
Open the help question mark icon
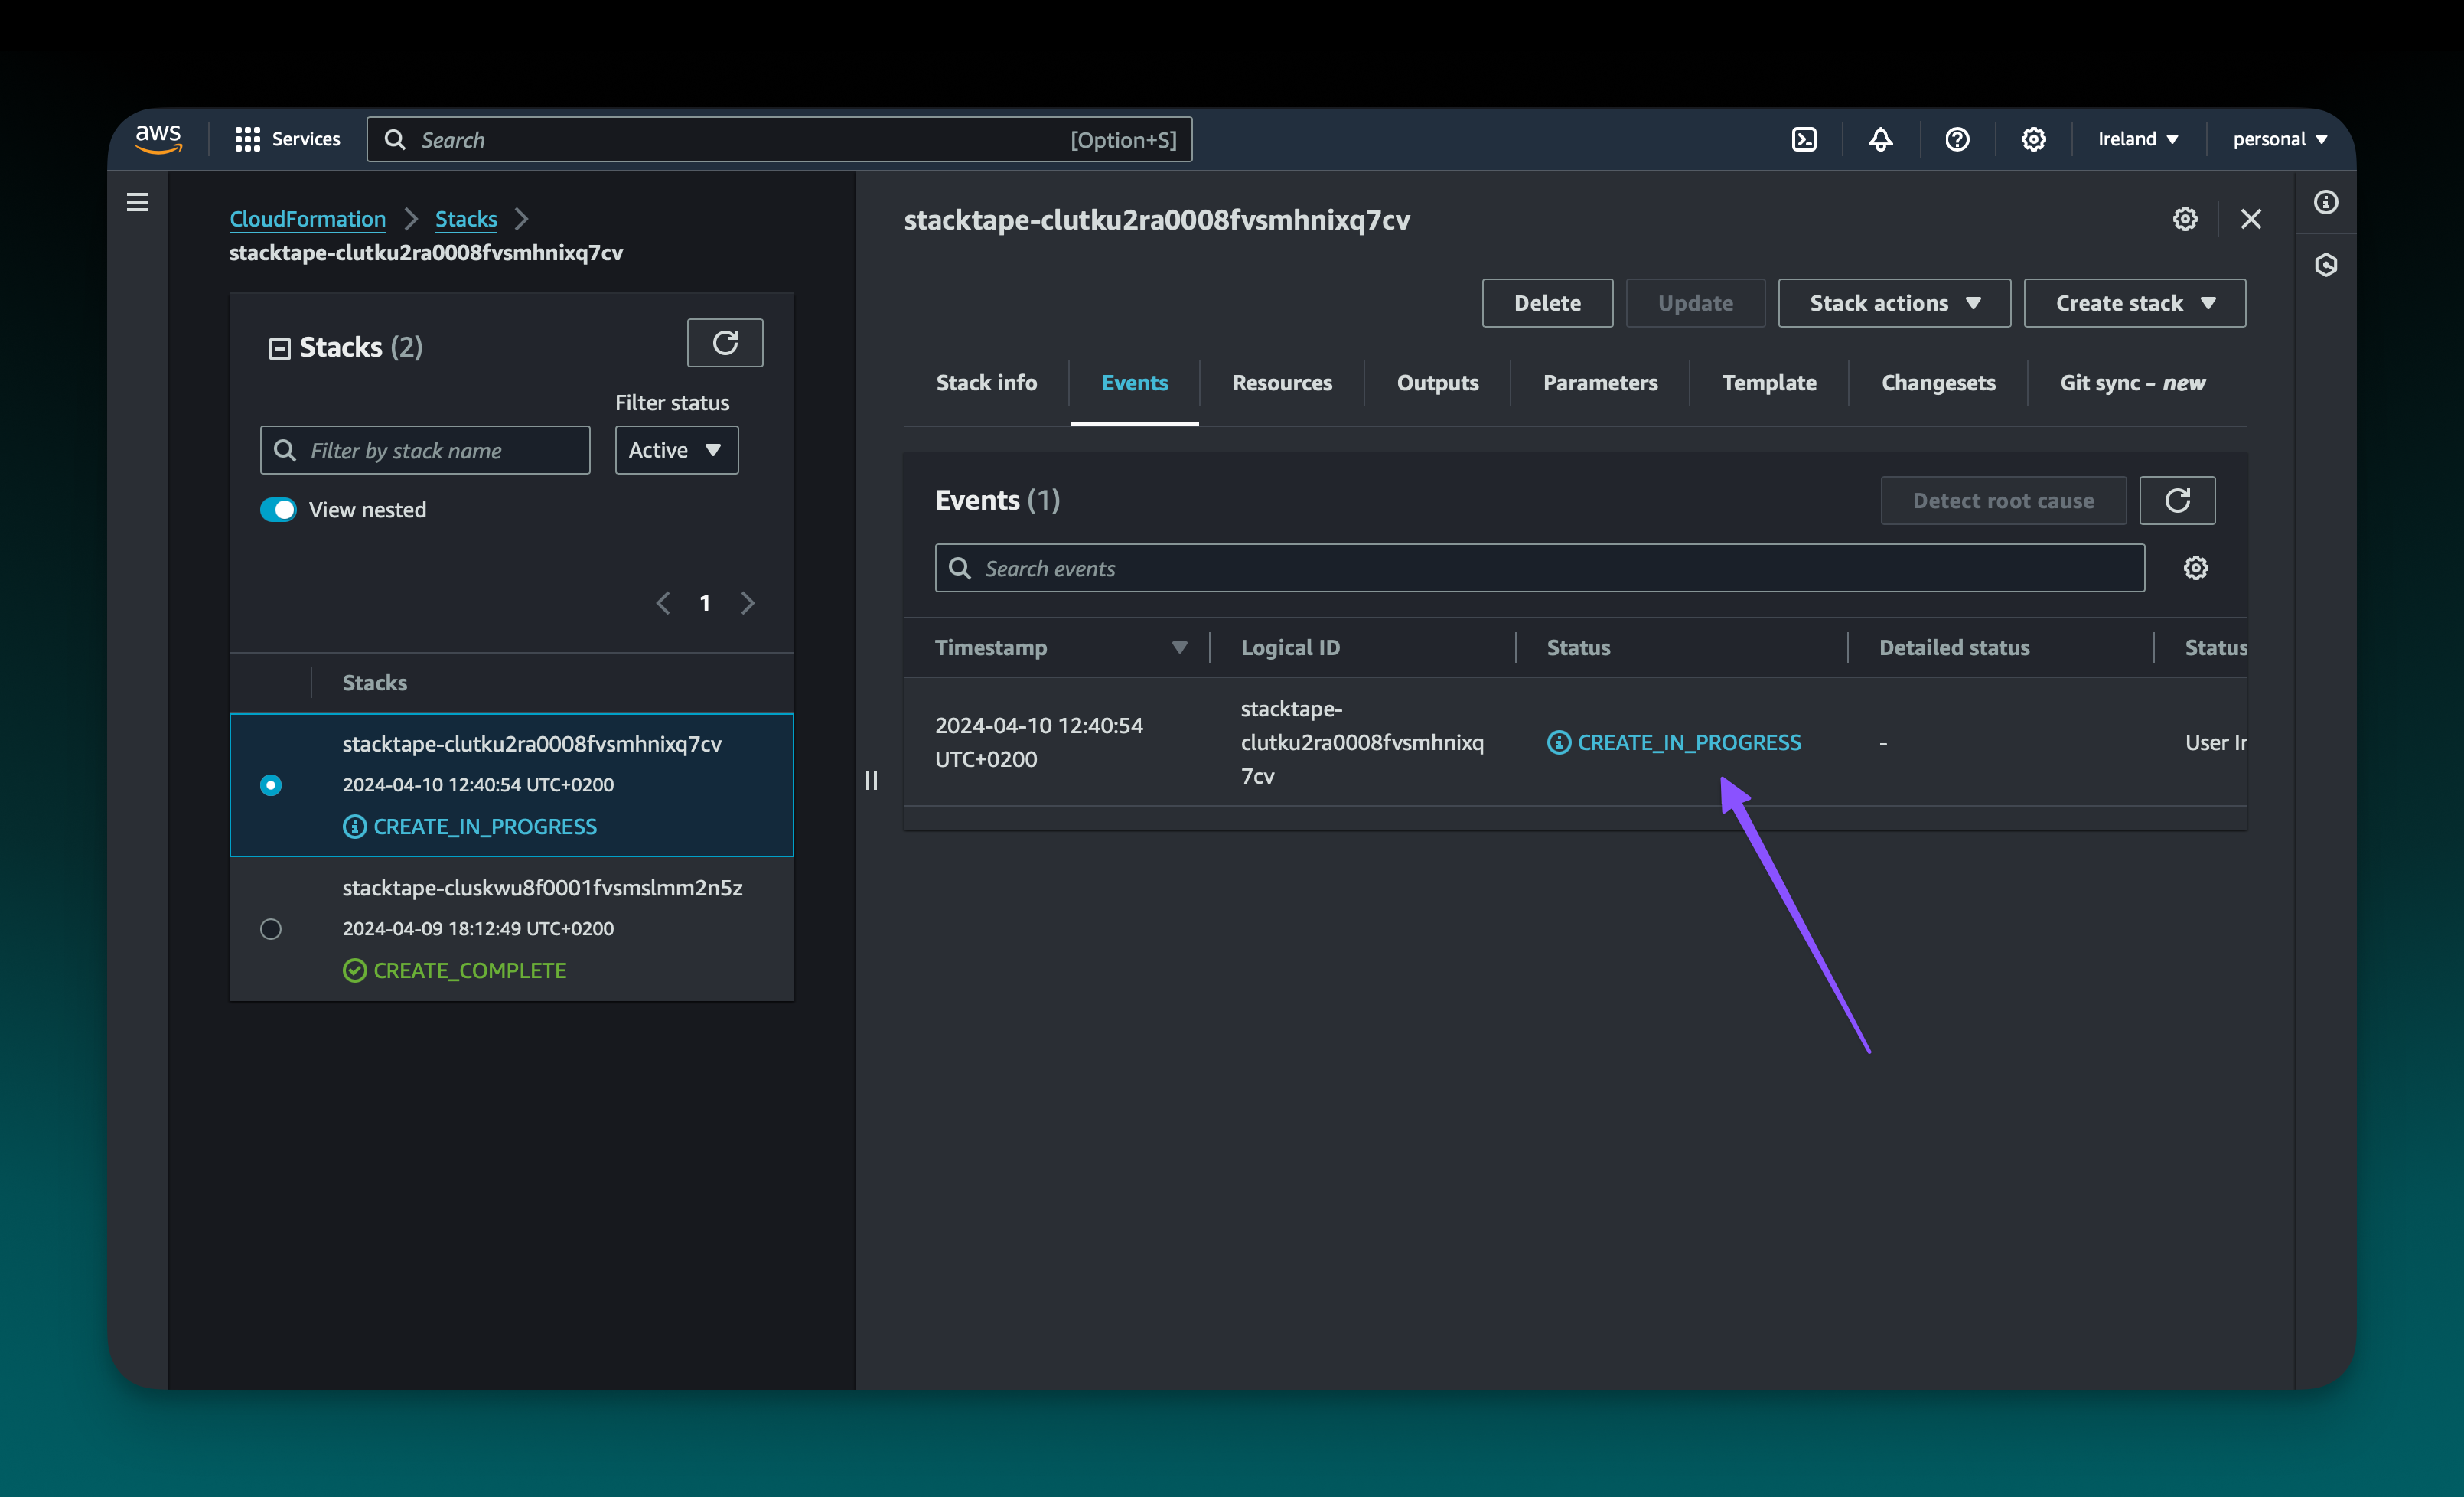click(x=1957, y=139)
